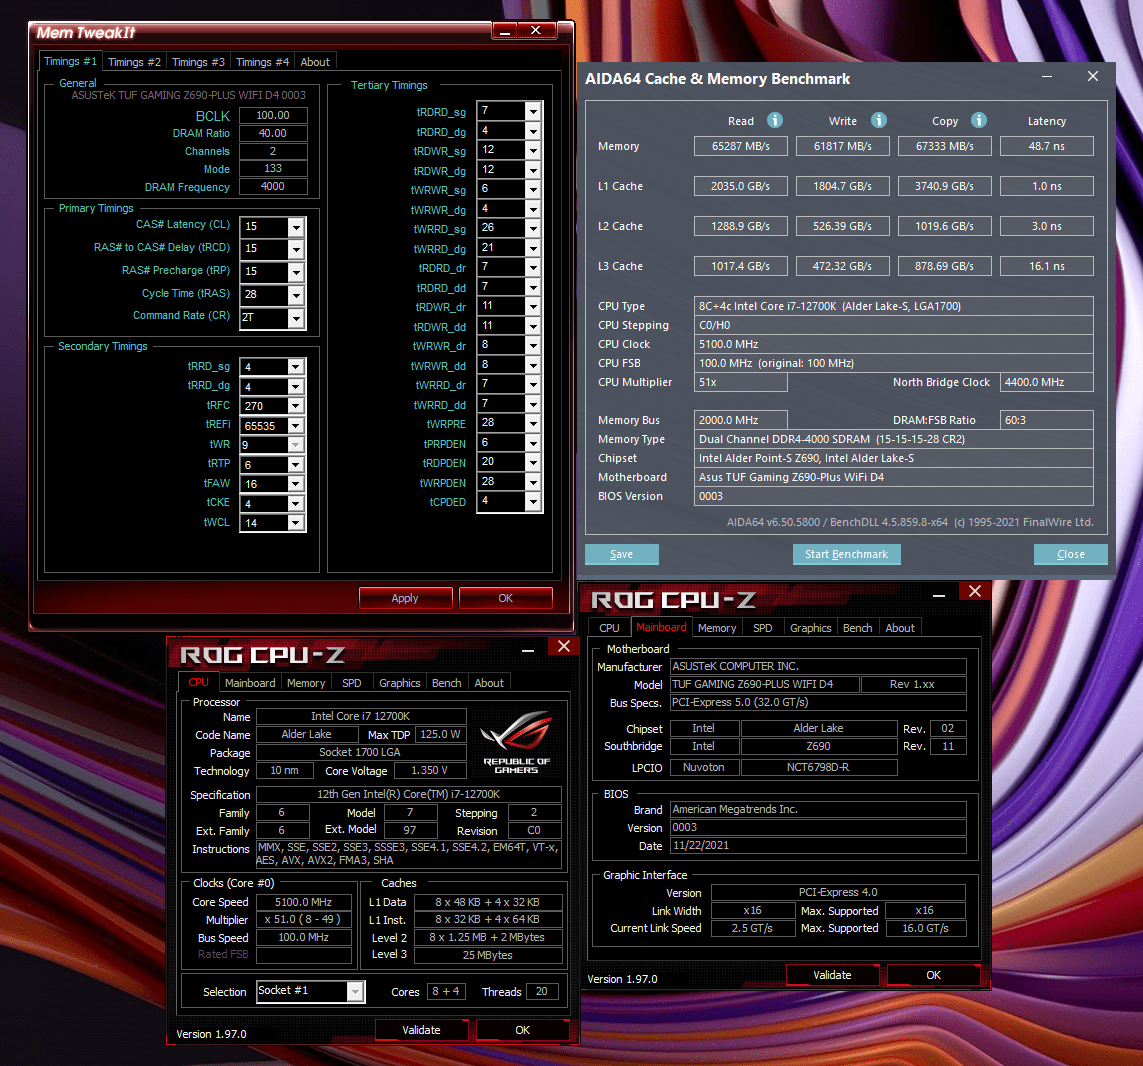
Task: Open Bench tab in the CPU-Z Mainboard window
Action: pos(857,628)
